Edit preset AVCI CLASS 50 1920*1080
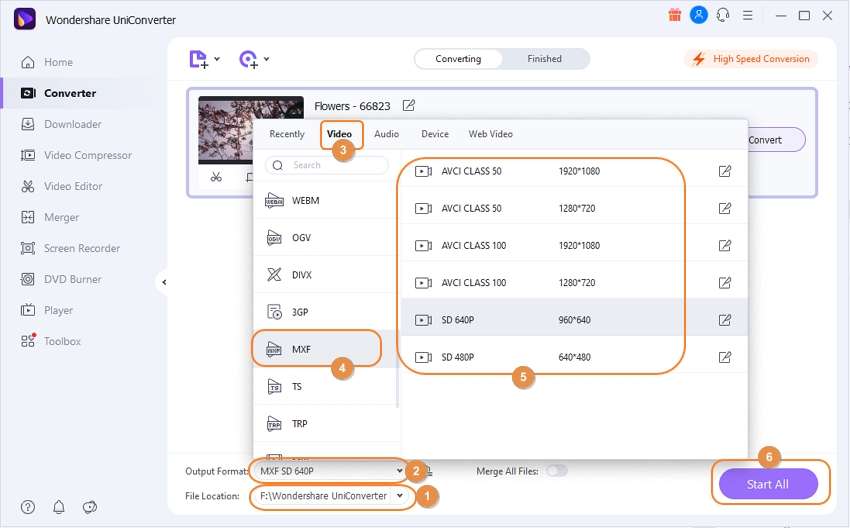 (x=725, y=171)
